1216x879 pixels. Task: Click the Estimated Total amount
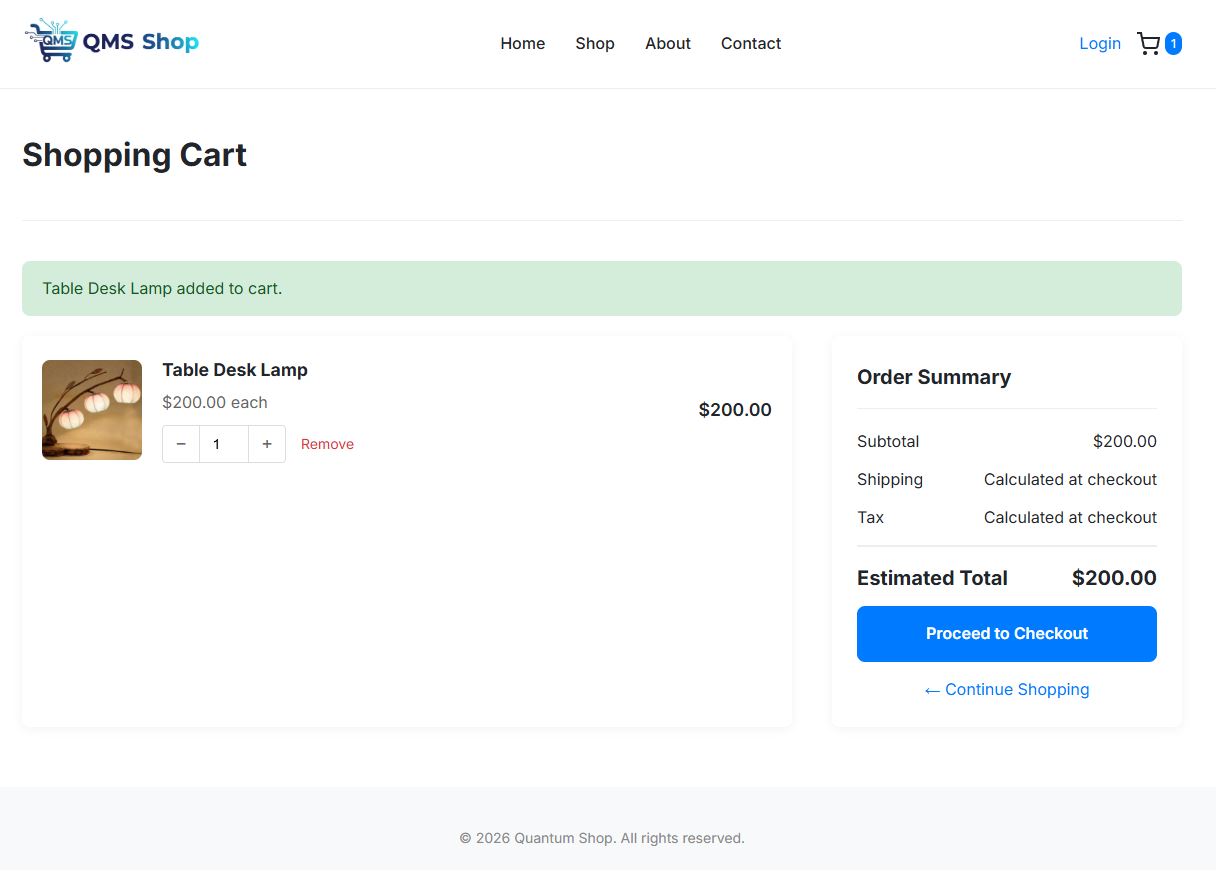tap(1113, 578)
